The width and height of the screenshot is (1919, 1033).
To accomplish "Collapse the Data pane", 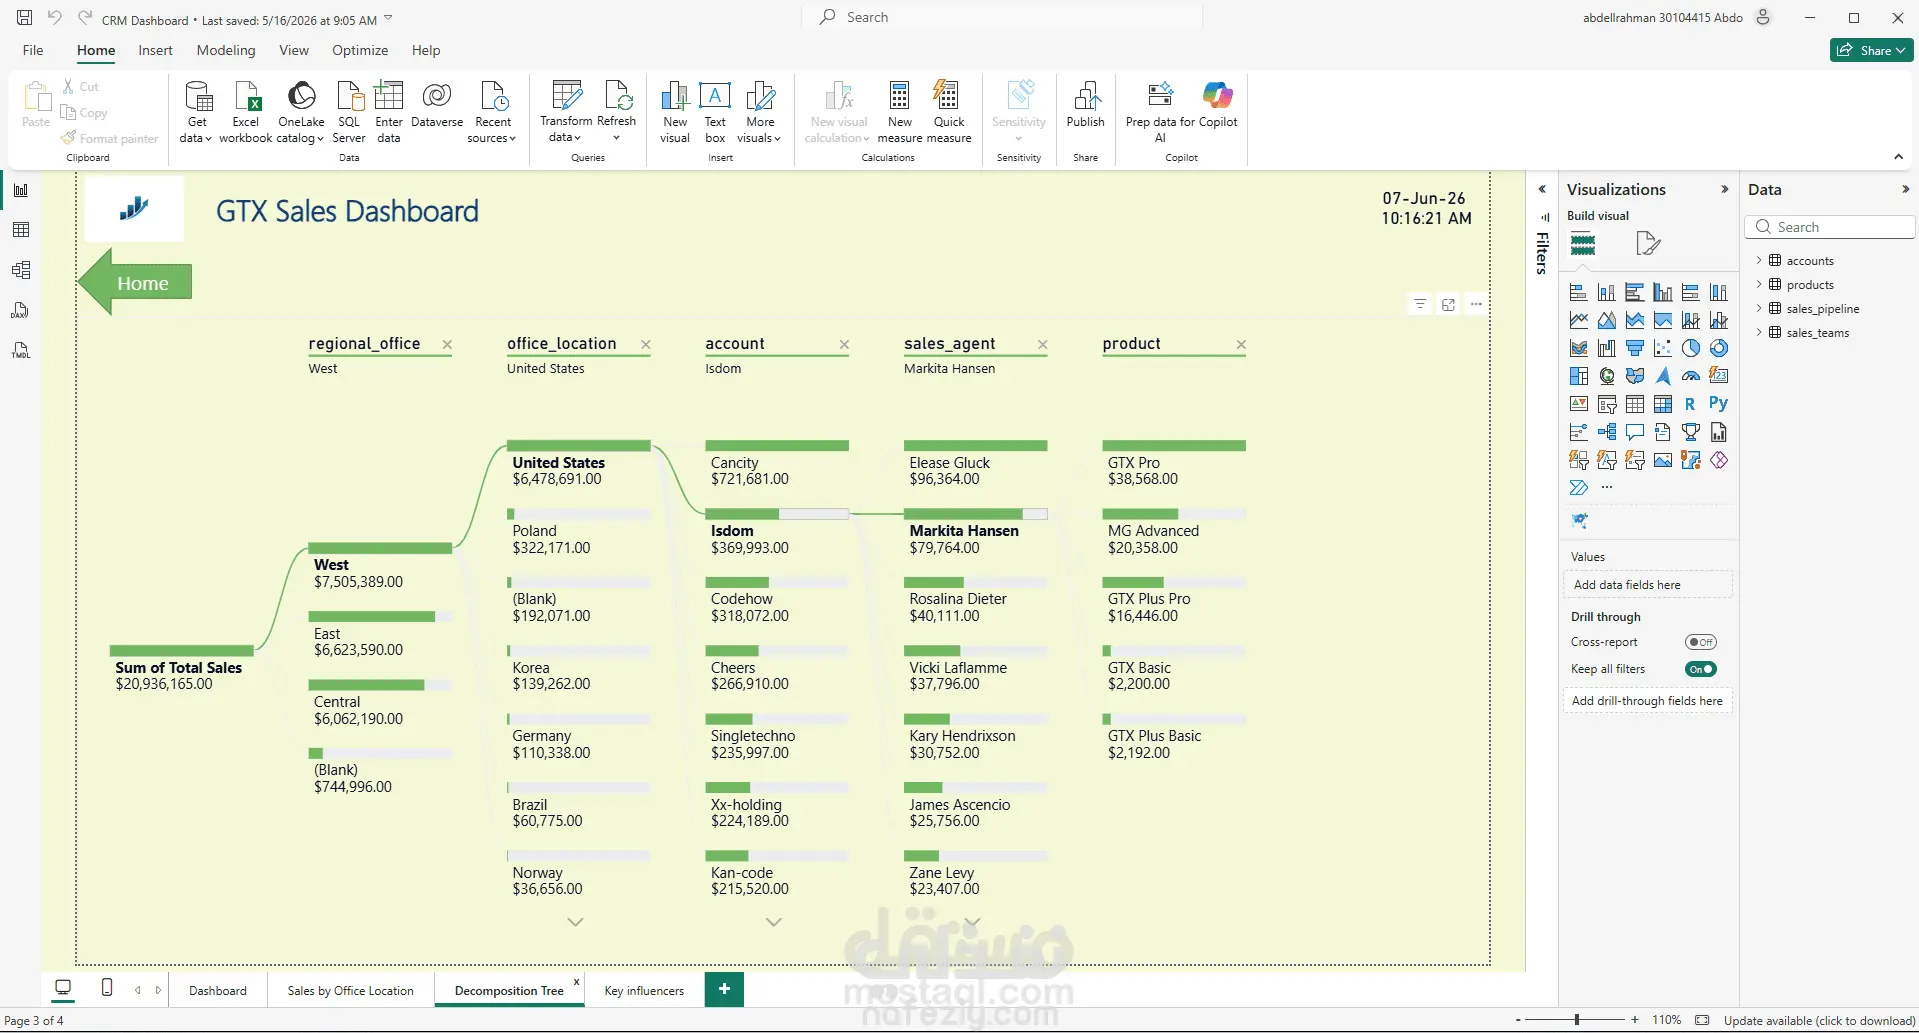I will coord(1905,189).
